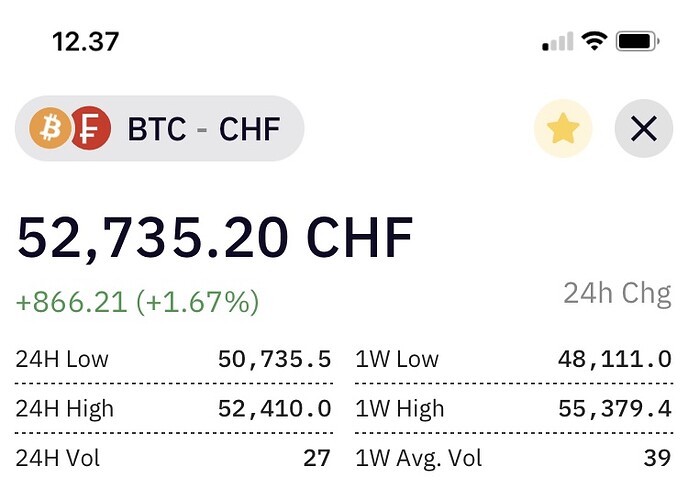Tap the cellular signal bars icon
688x500 pixels.
click(x=558, y=42)
